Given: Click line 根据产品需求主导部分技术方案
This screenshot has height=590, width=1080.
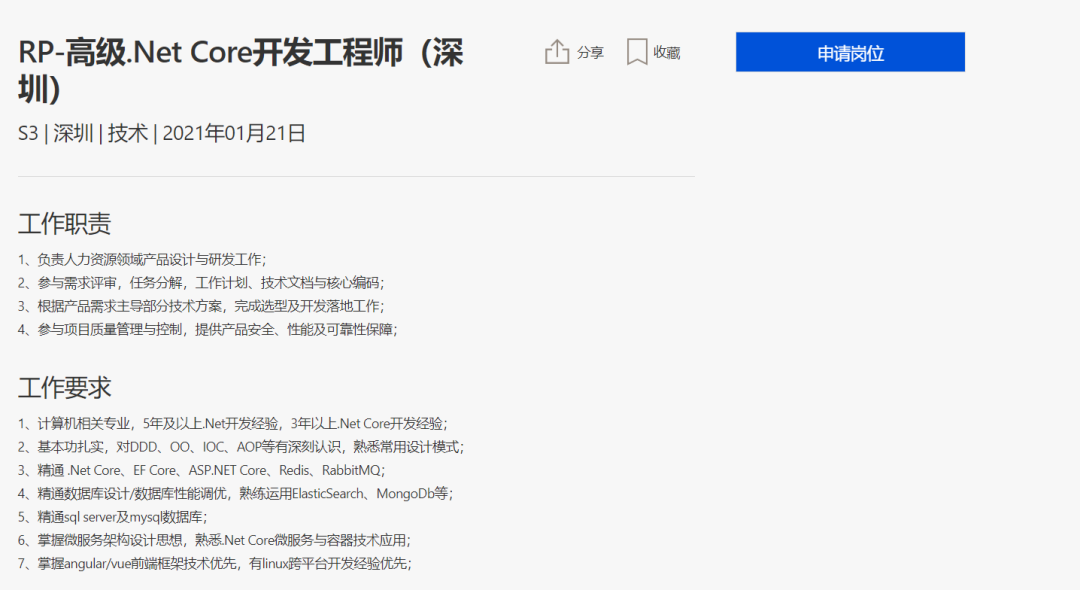Looking at the screenshot, I should click(x=201, y=306).
